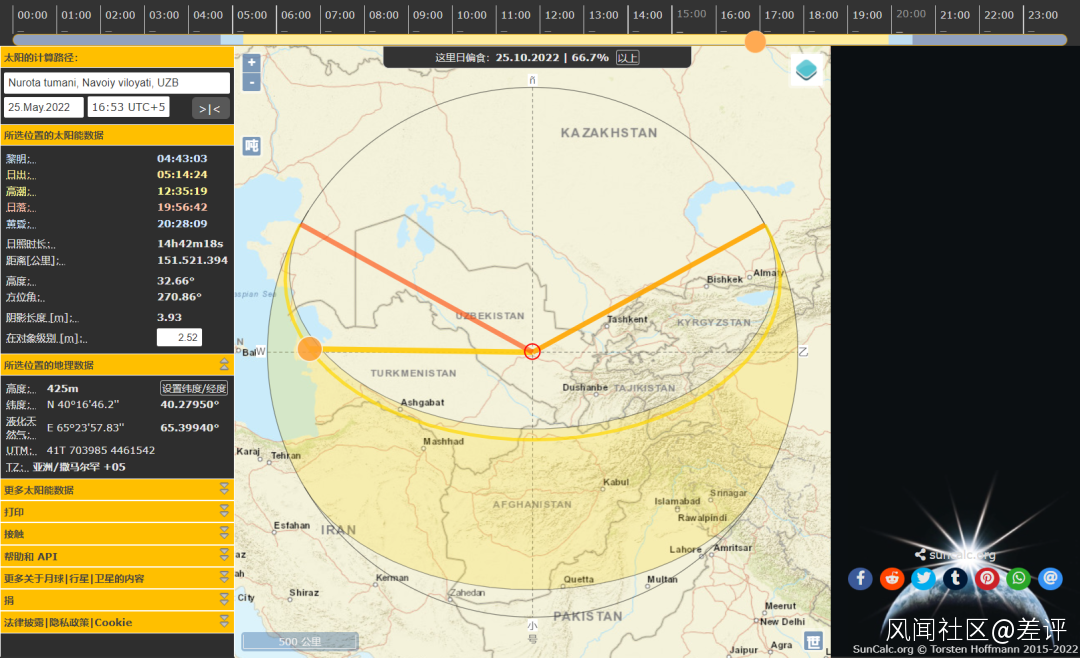Click the elevation value 425m

62,389
